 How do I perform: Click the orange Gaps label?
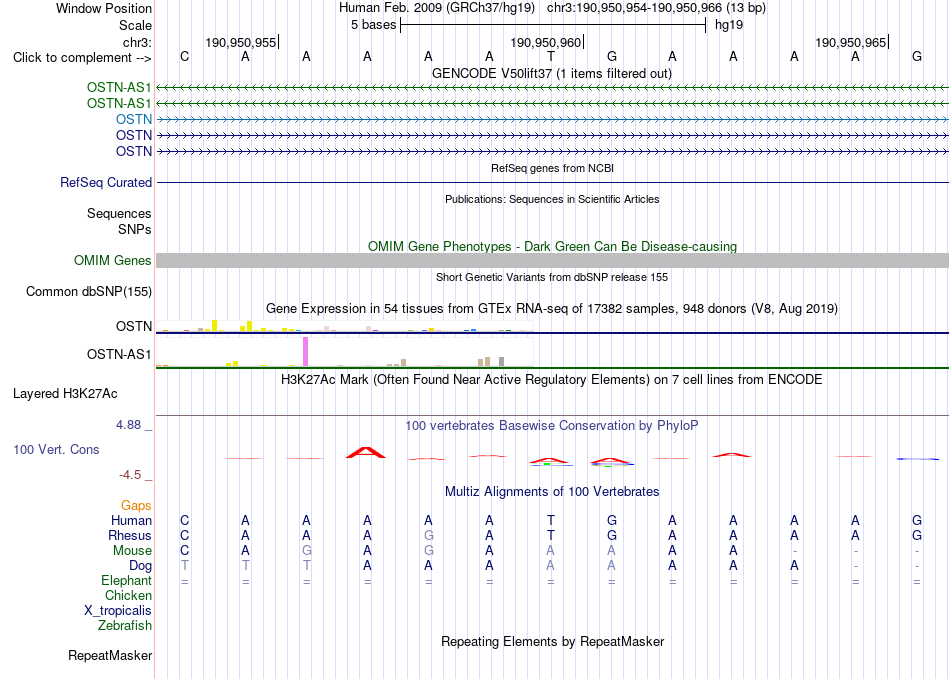tap(136, 505)
